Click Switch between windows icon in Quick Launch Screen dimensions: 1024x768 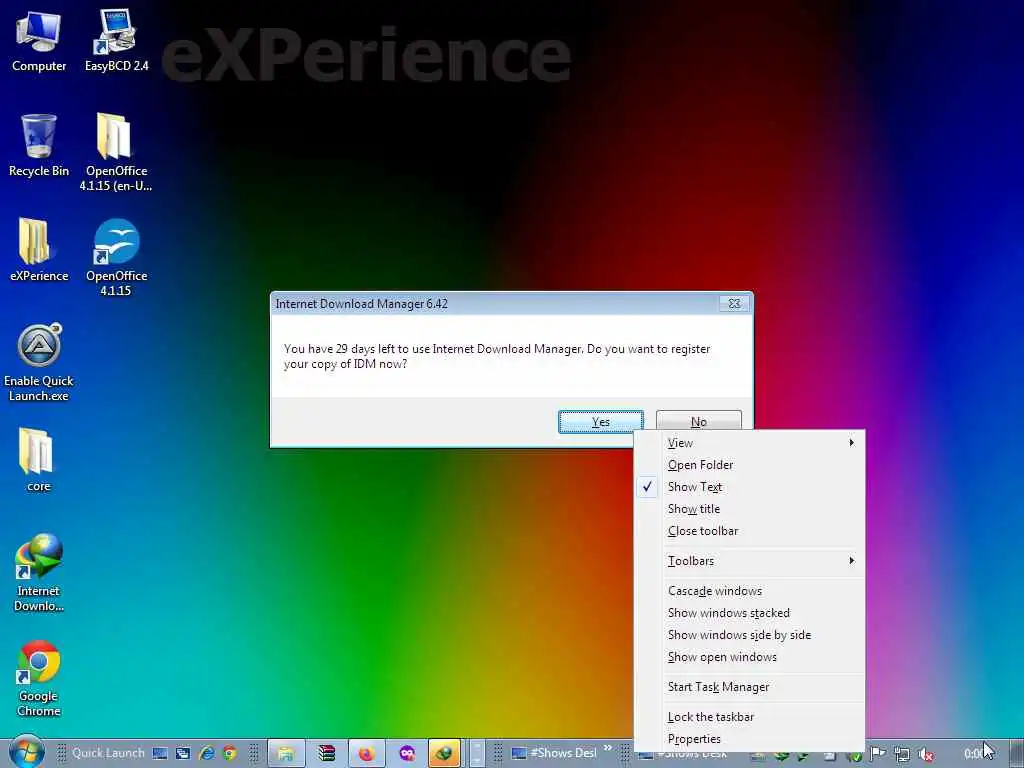coord(183,753)
